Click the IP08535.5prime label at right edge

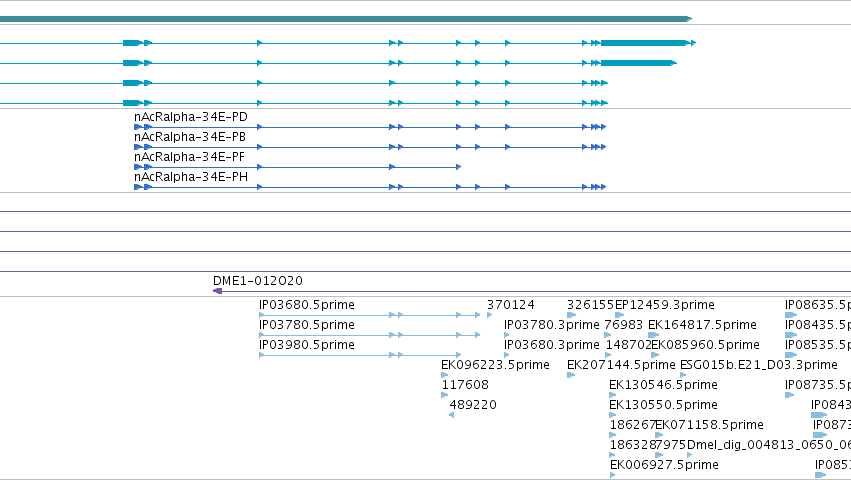[818, 345]
